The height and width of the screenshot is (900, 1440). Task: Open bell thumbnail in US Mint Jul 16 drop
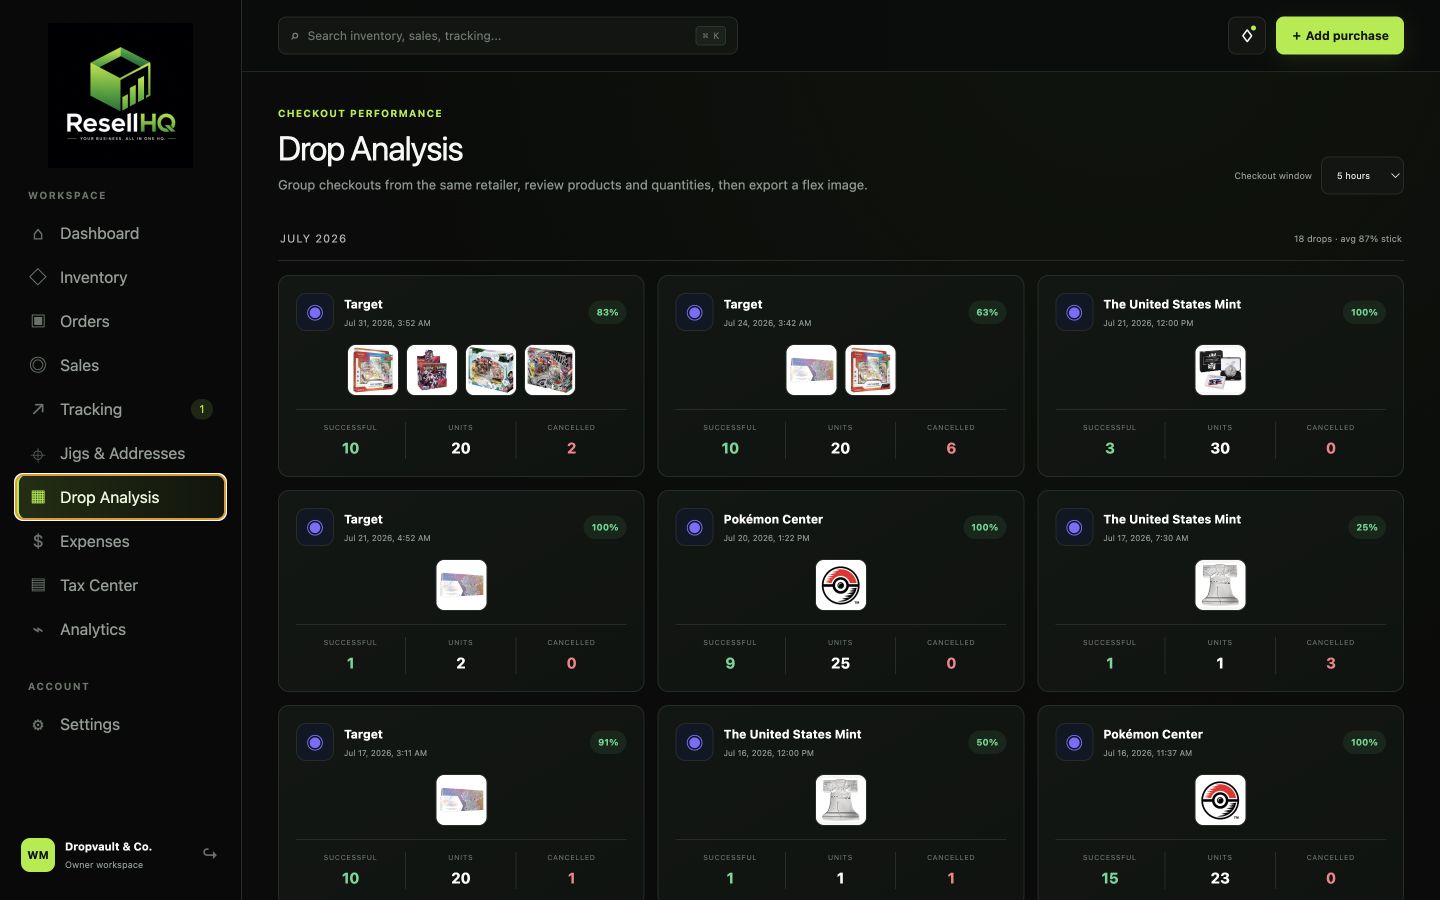tap(841, 800)
